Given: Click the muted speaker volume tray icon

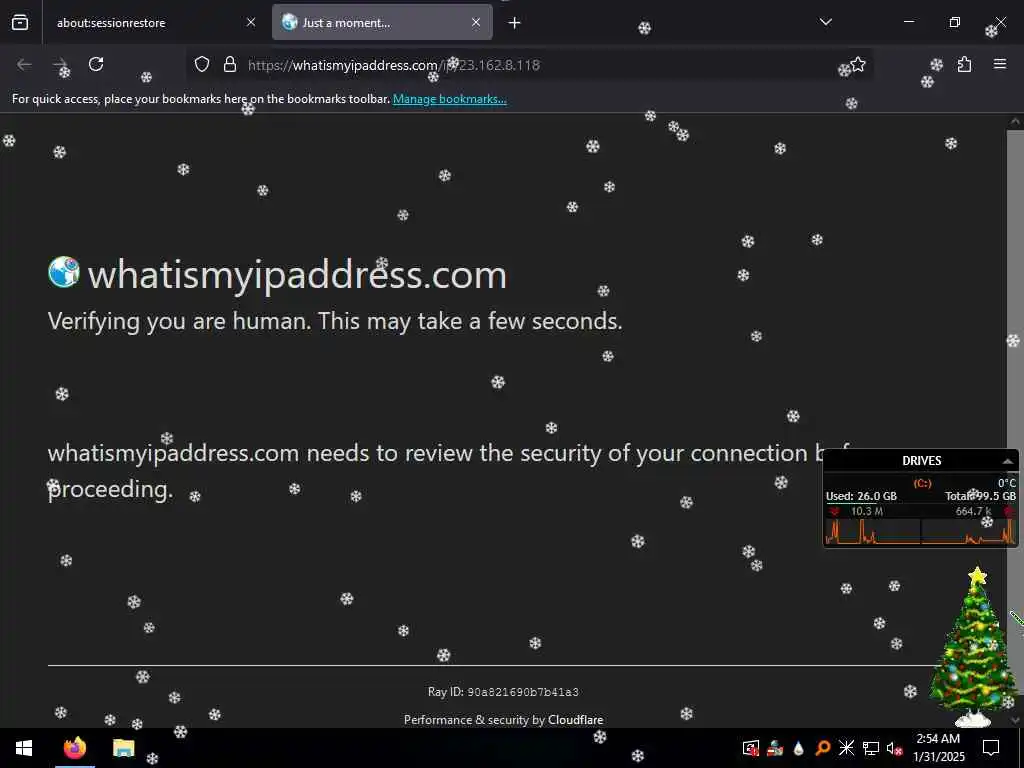Looking at the screenshot, I should (894, 748).
